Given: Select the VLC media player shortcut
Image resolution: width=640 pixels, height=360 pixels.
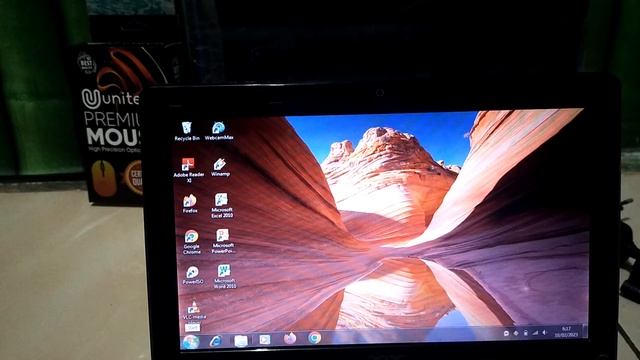Looking at the screenshot, I should point(194,312).
